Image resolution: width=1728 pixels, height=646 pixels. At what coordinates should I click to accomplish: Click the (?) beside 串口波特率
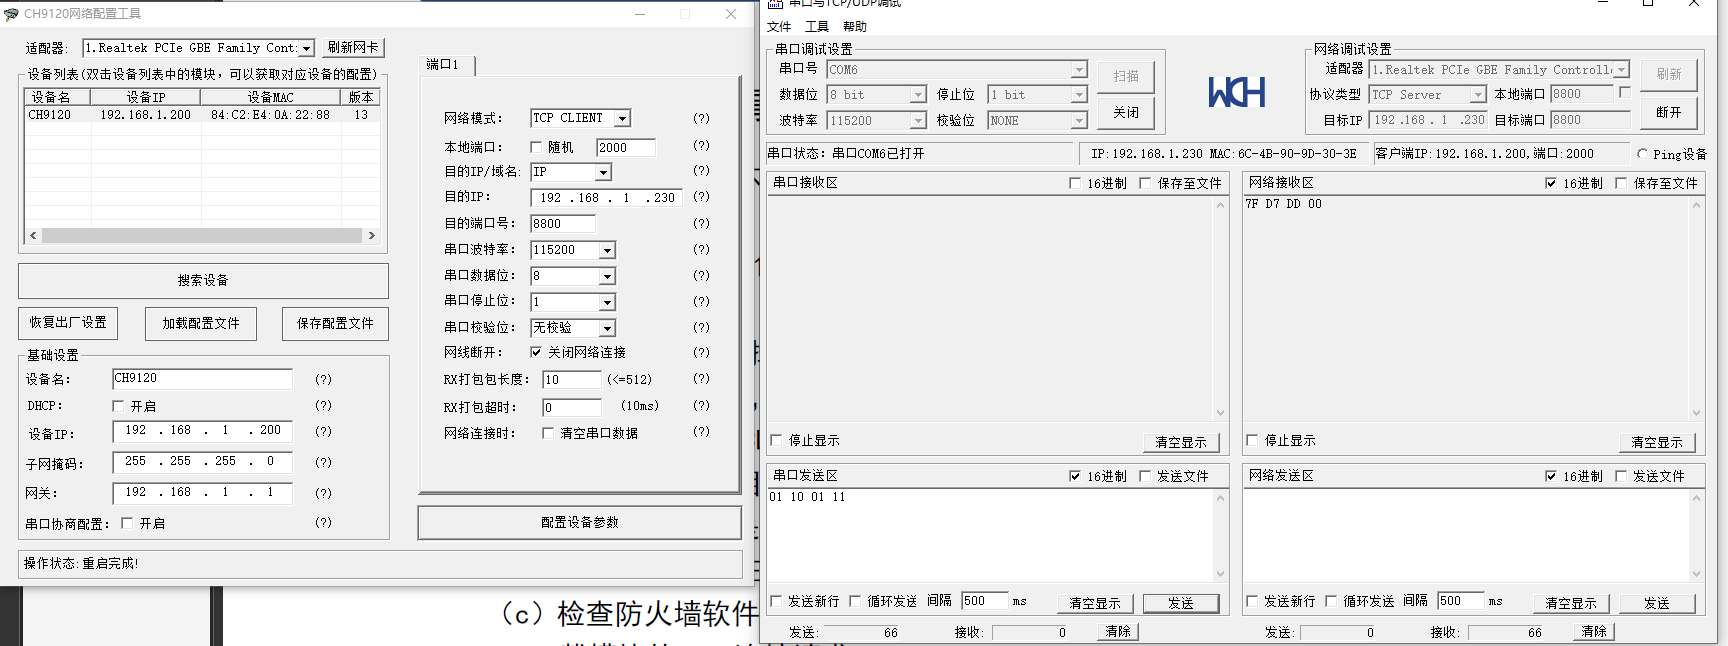(701, 249)
